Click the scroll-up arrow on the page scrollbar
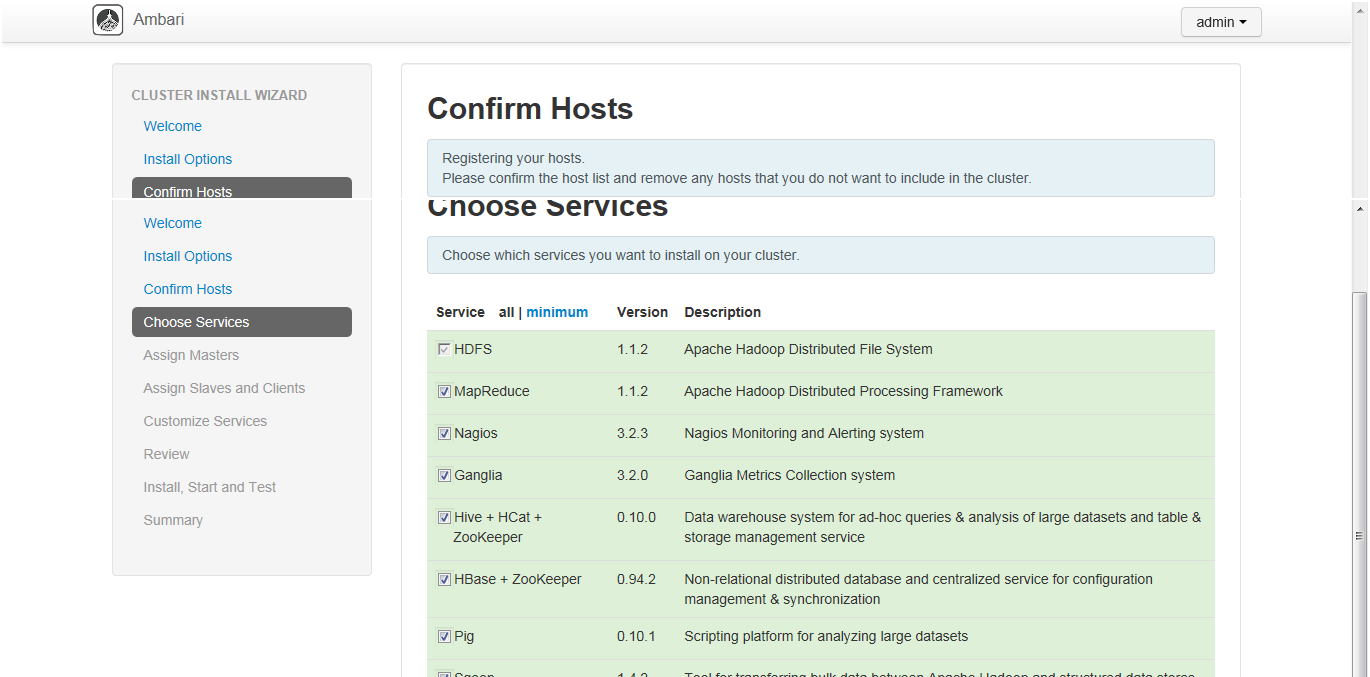The height and width of the screenshot is (677, 1370). click(x=1359, y=209)
